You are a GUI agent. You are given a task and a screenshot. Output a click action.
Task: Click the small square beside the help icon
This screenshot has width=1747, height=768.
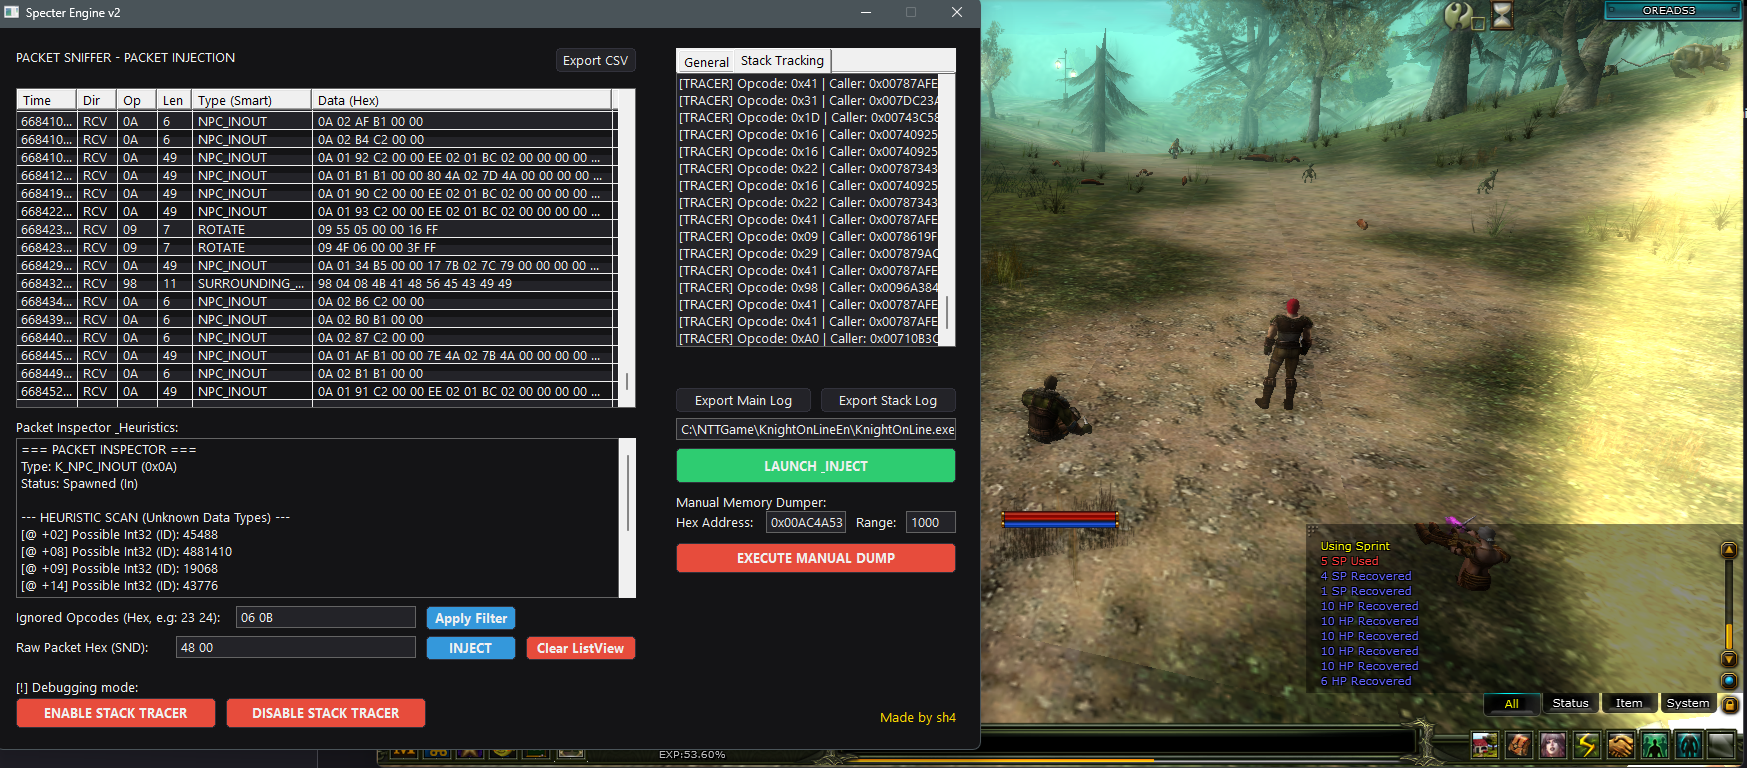(x=1478, y=23)
